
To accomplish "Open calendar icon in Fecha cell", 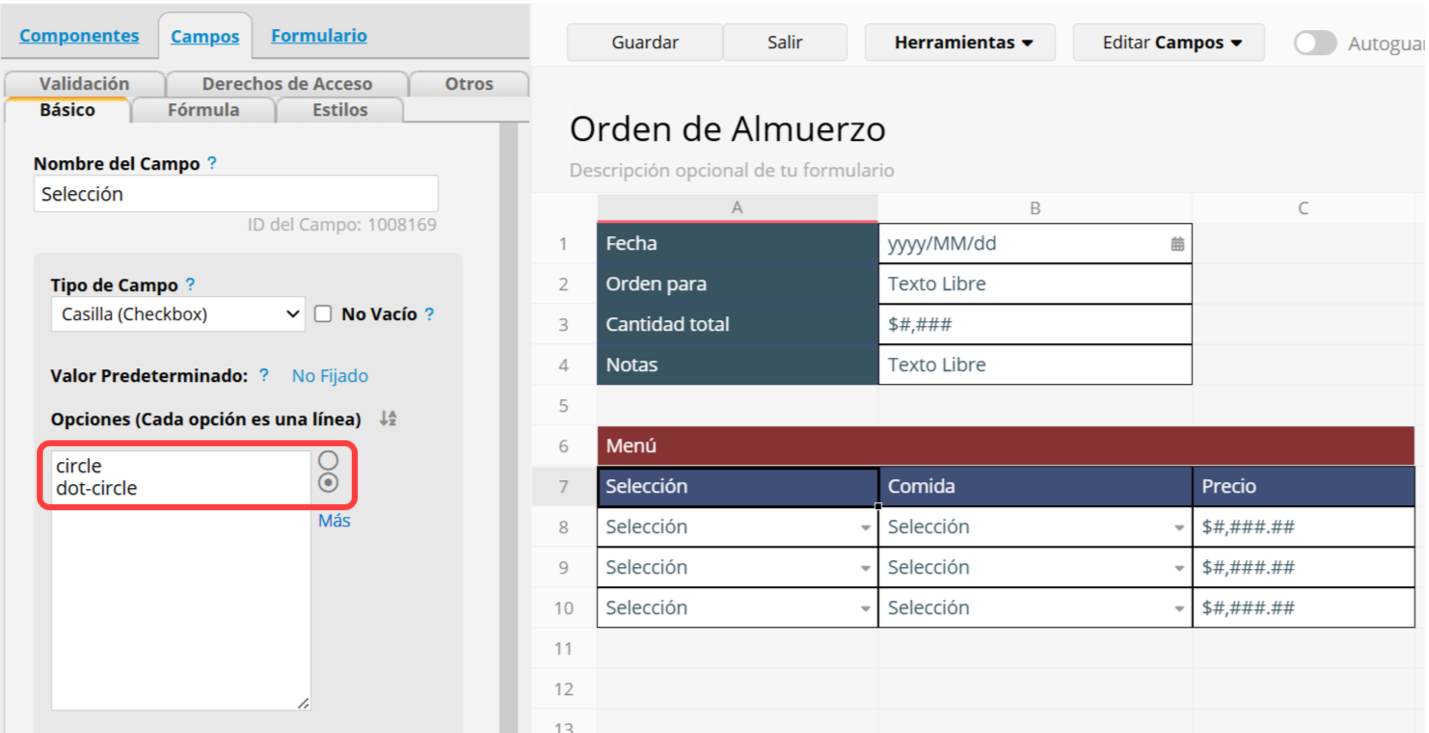I will tap(1177, 244).
